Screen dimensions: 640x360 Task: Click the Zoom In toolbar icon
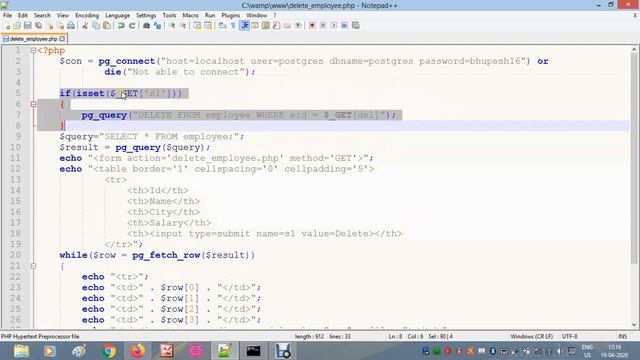pos(172,26)
